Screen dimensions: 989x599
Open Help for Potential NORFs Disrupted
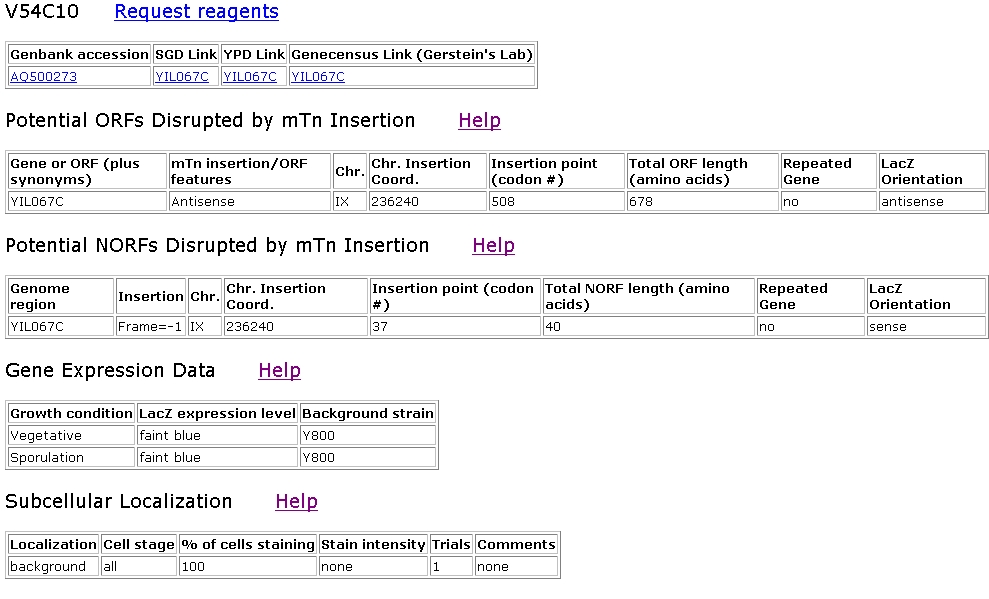click(x=493, y=245)
